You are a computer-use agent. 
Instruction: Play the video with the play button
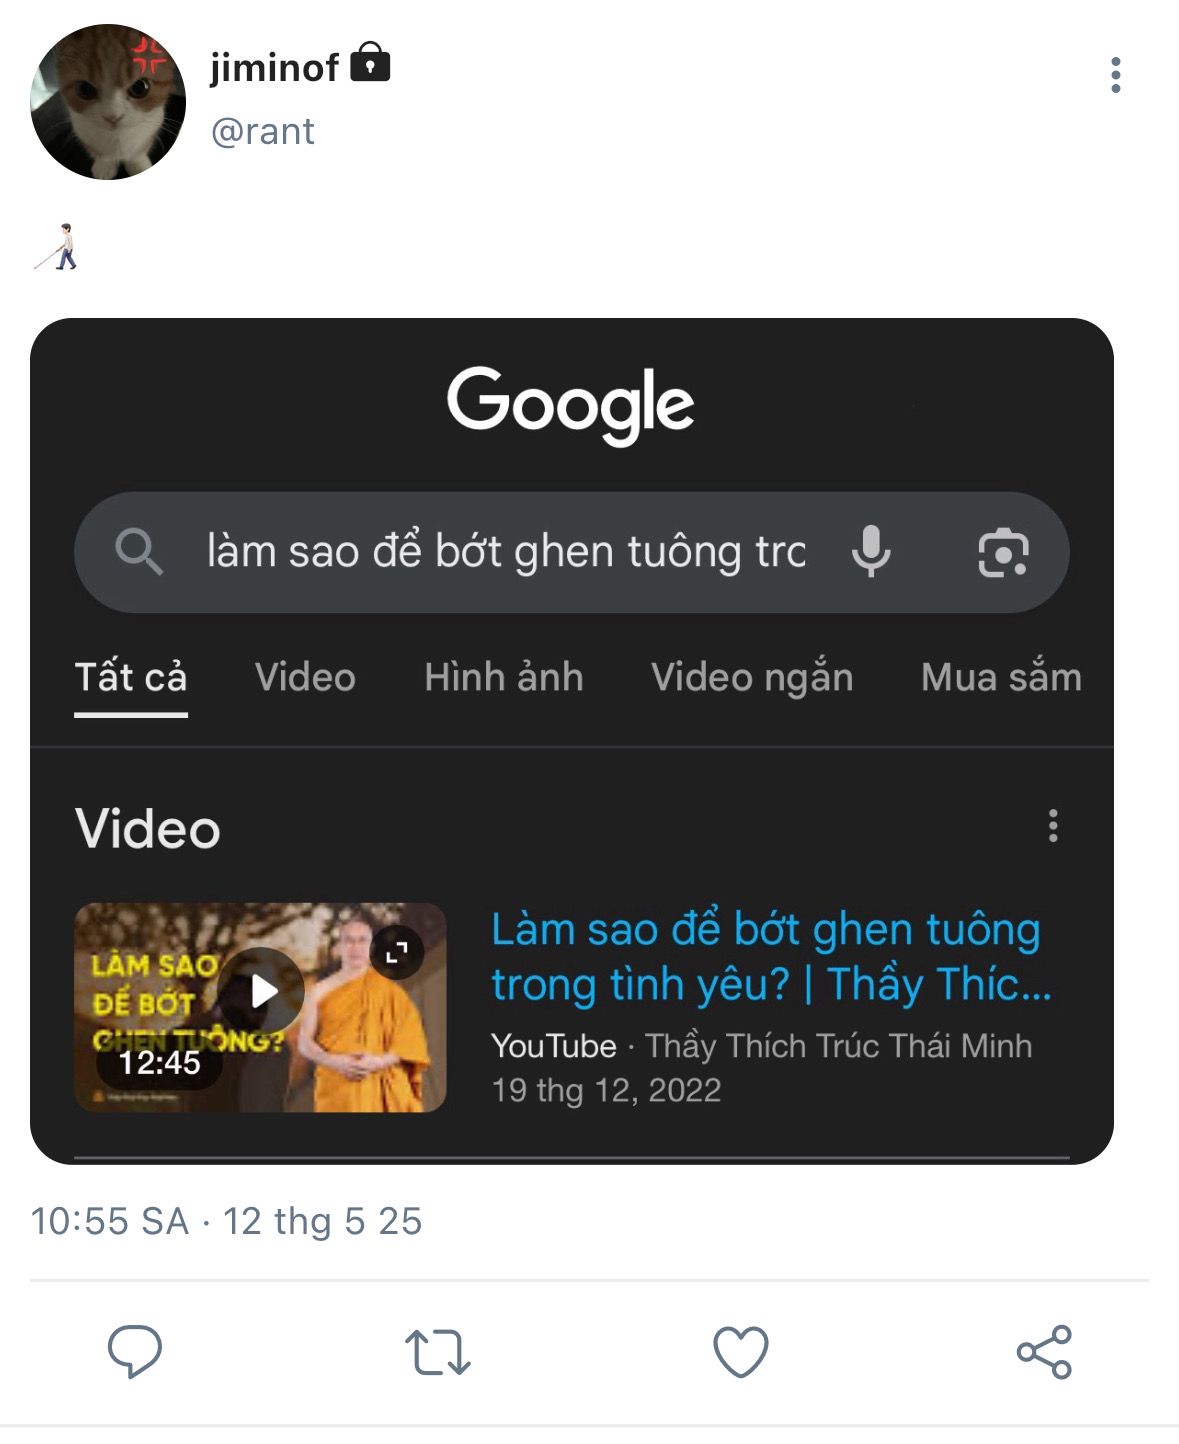[262, 991]
